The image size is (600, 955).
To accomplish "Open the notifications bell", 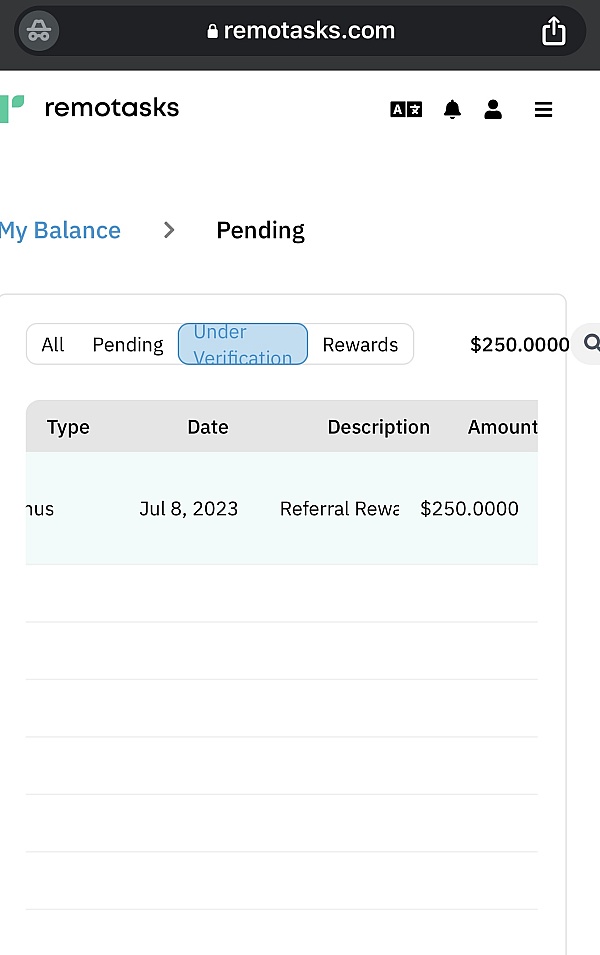I will (452, 110).
